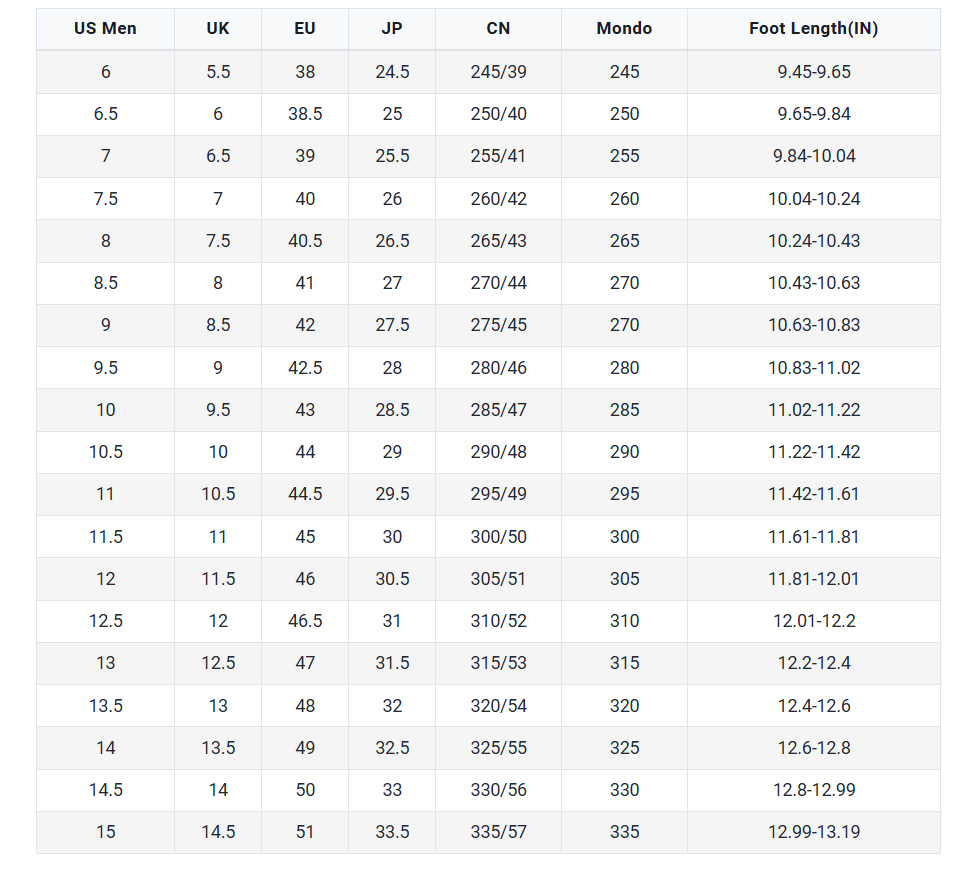This screenshot has height=878, width=967.
Task: Select the EU 40.5 cell
Action: [305, 241]
